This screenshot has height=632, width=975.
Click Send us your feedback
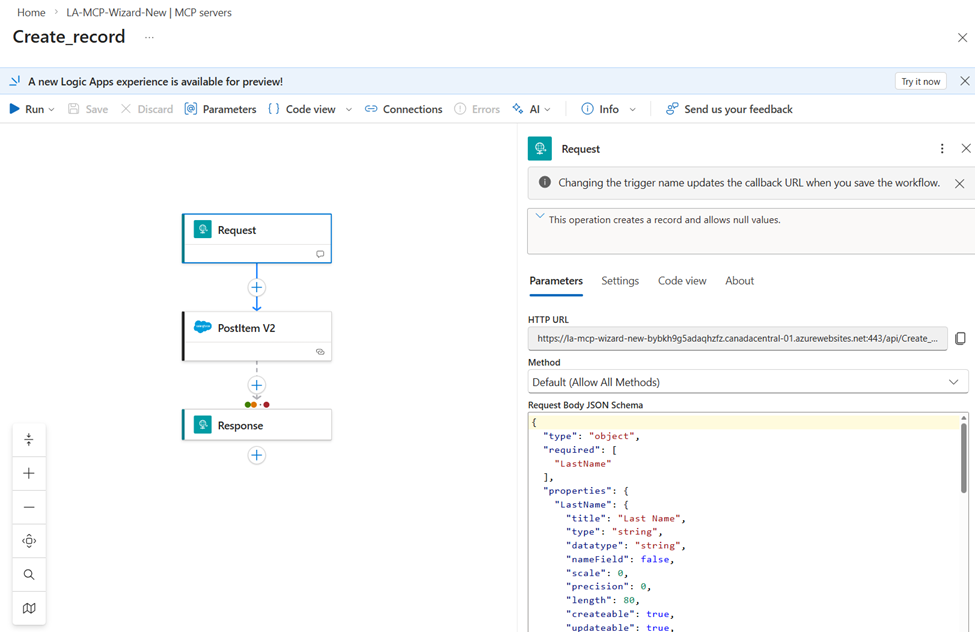point(729,109)
